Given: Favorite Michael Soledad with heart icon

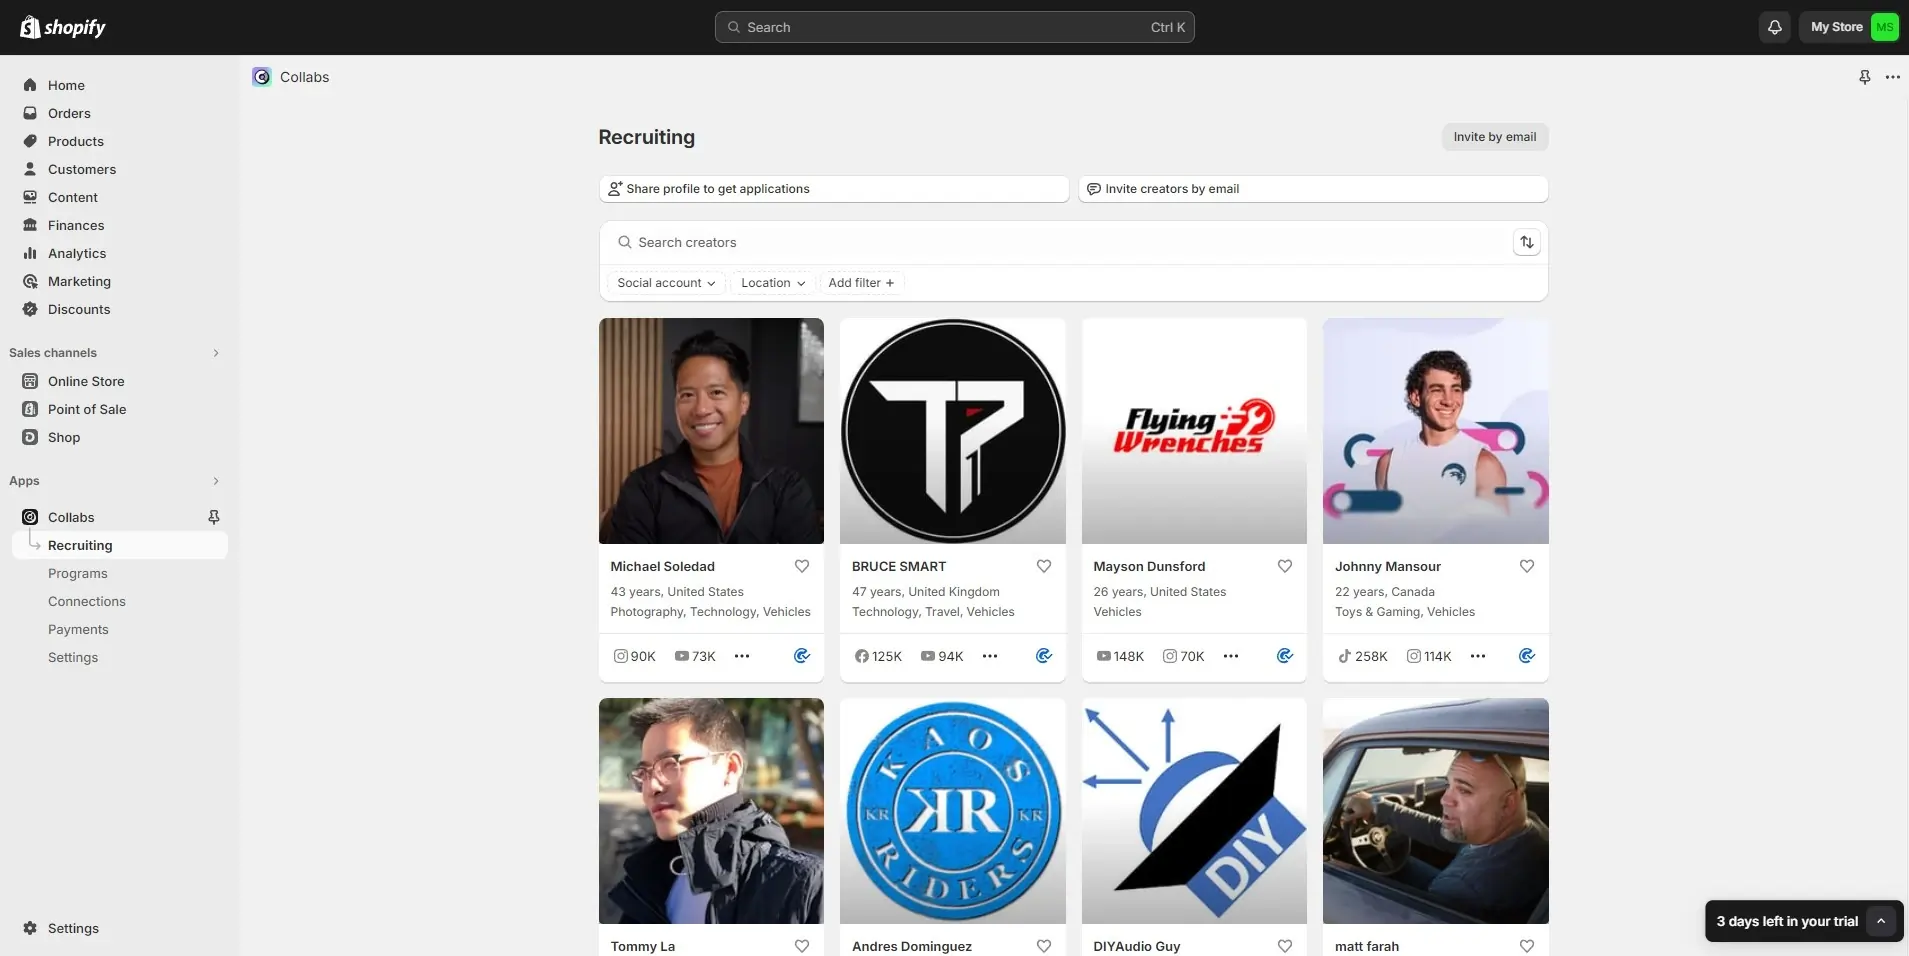Looking at the screenshot, I should coord(802,566).
